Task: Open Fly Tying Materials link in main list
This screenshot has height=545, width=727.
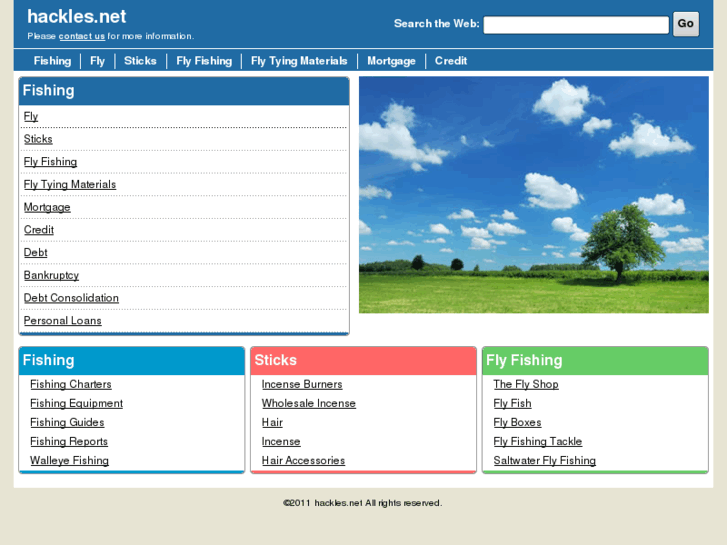Action: (x=70, y=185)
